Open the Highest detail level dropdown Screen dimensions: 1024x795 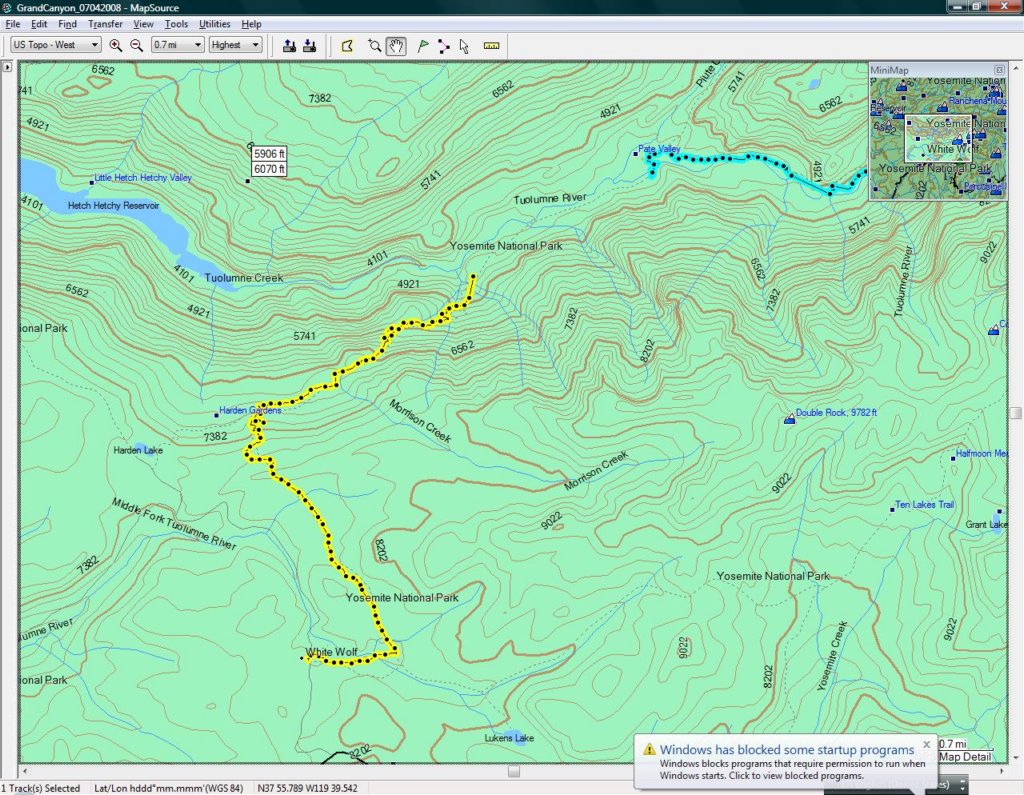(x=236, y=44)
